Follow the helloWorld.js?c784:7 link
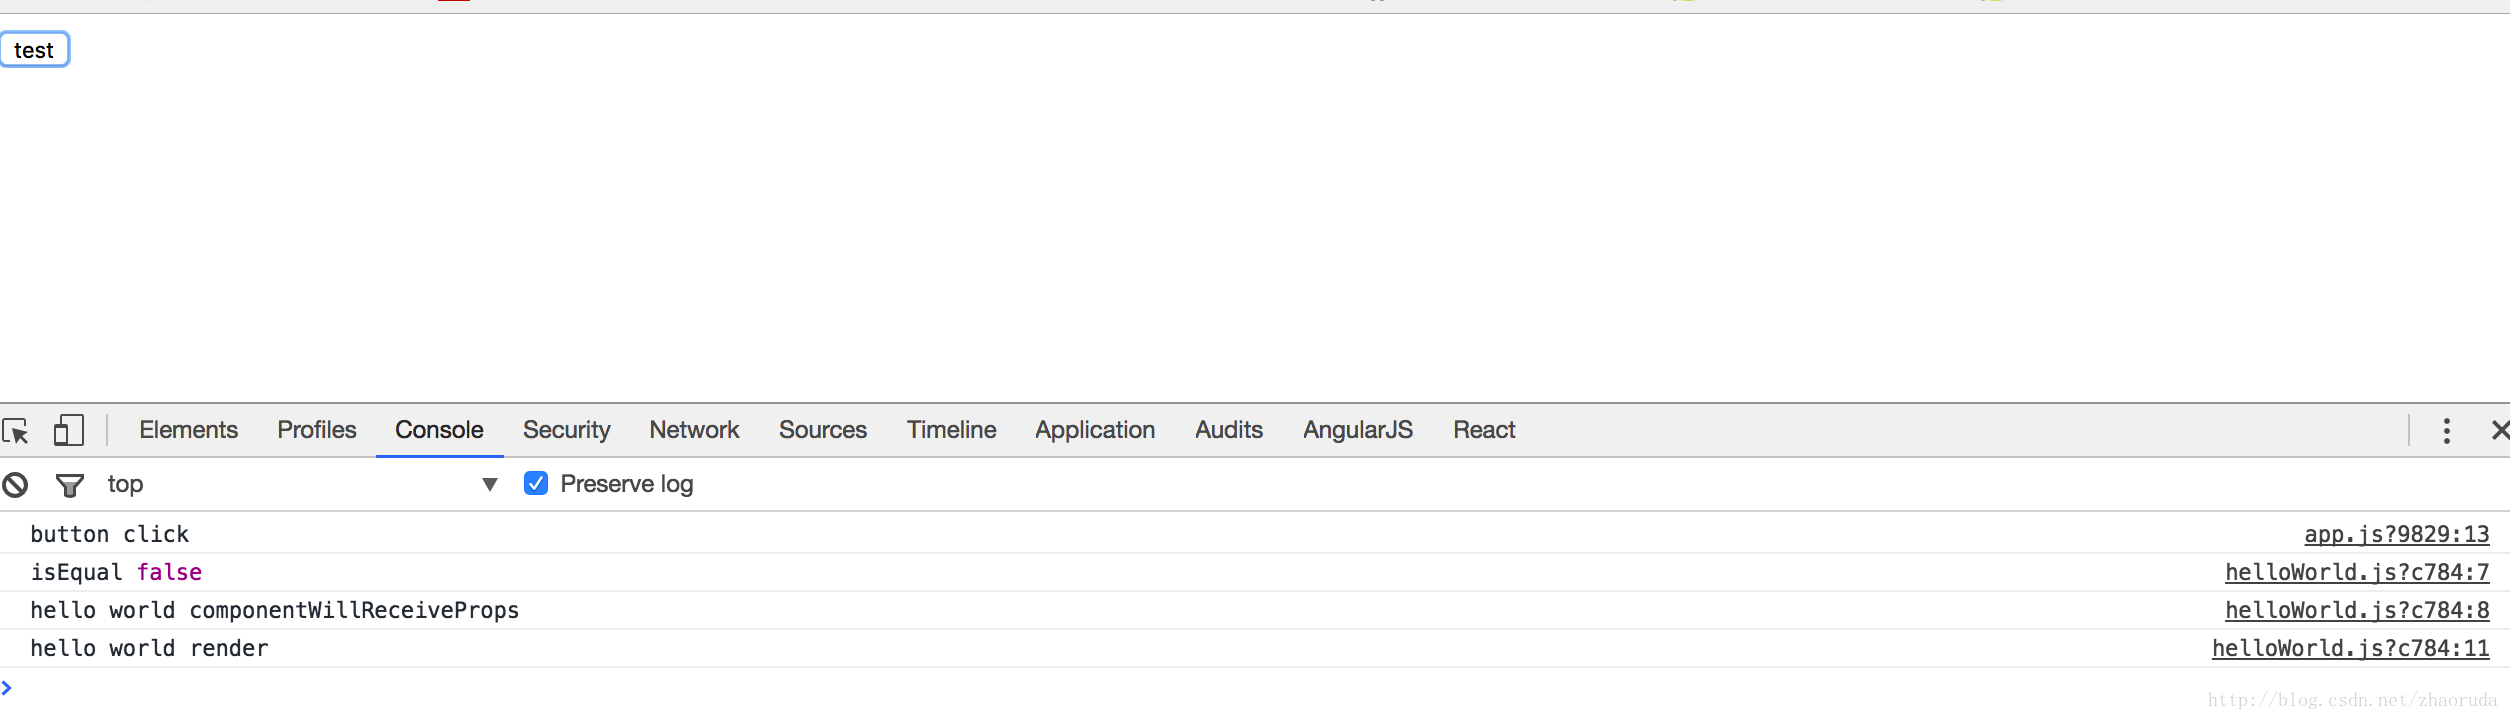Image resolution: width=2510 pixels, height=720 pixels. pos(2356,572)
